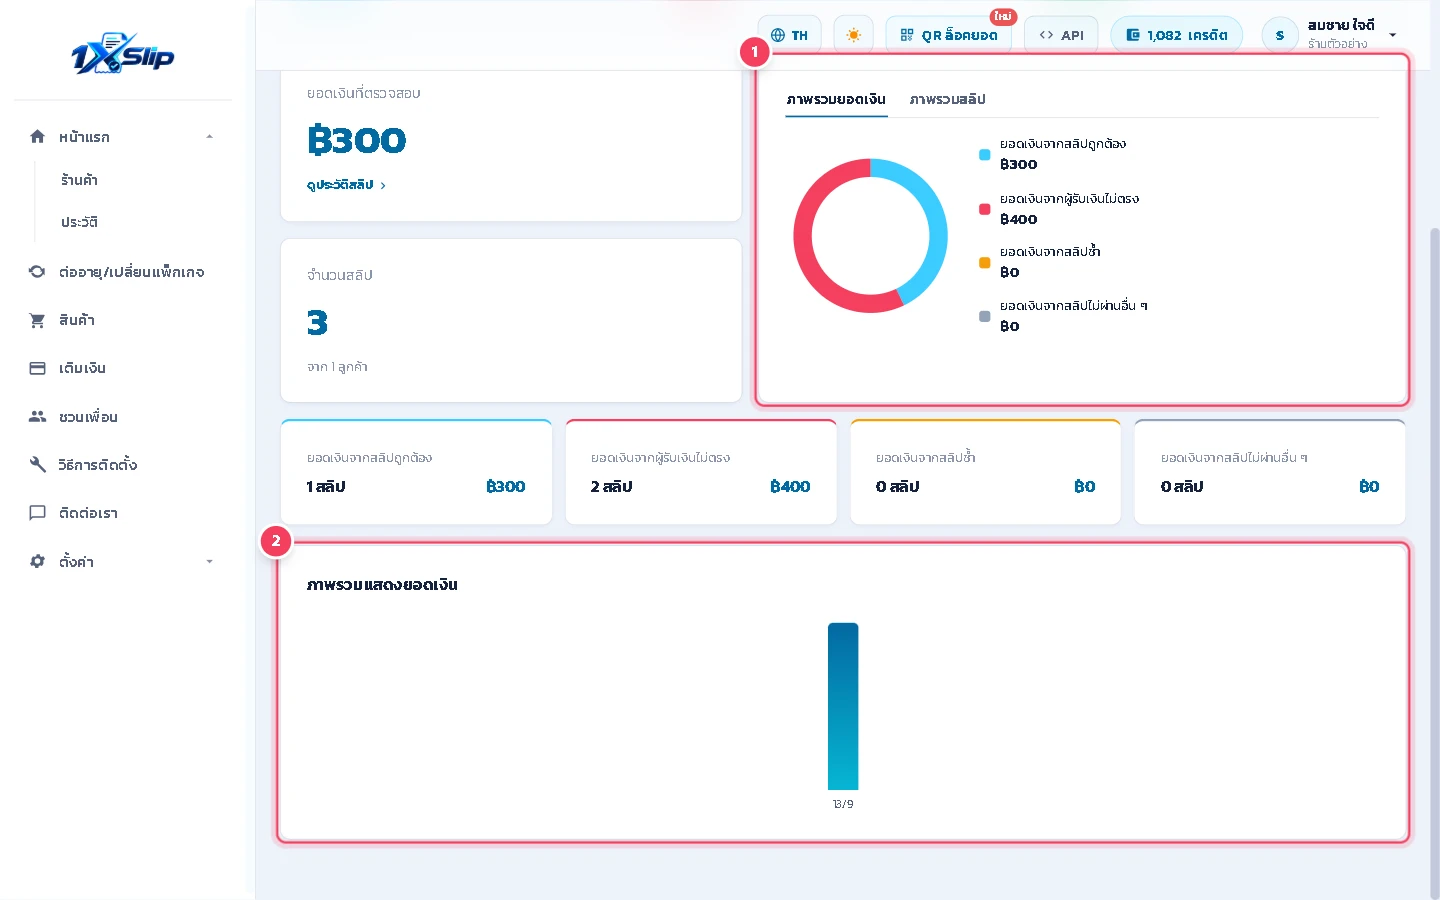Click gray legend swatch for ยอดเงินจากสลิปไม่ผ่านอื่น ๆ
Image resolution: width=1440 pixels, height=900 pixels.
(984, 316)
